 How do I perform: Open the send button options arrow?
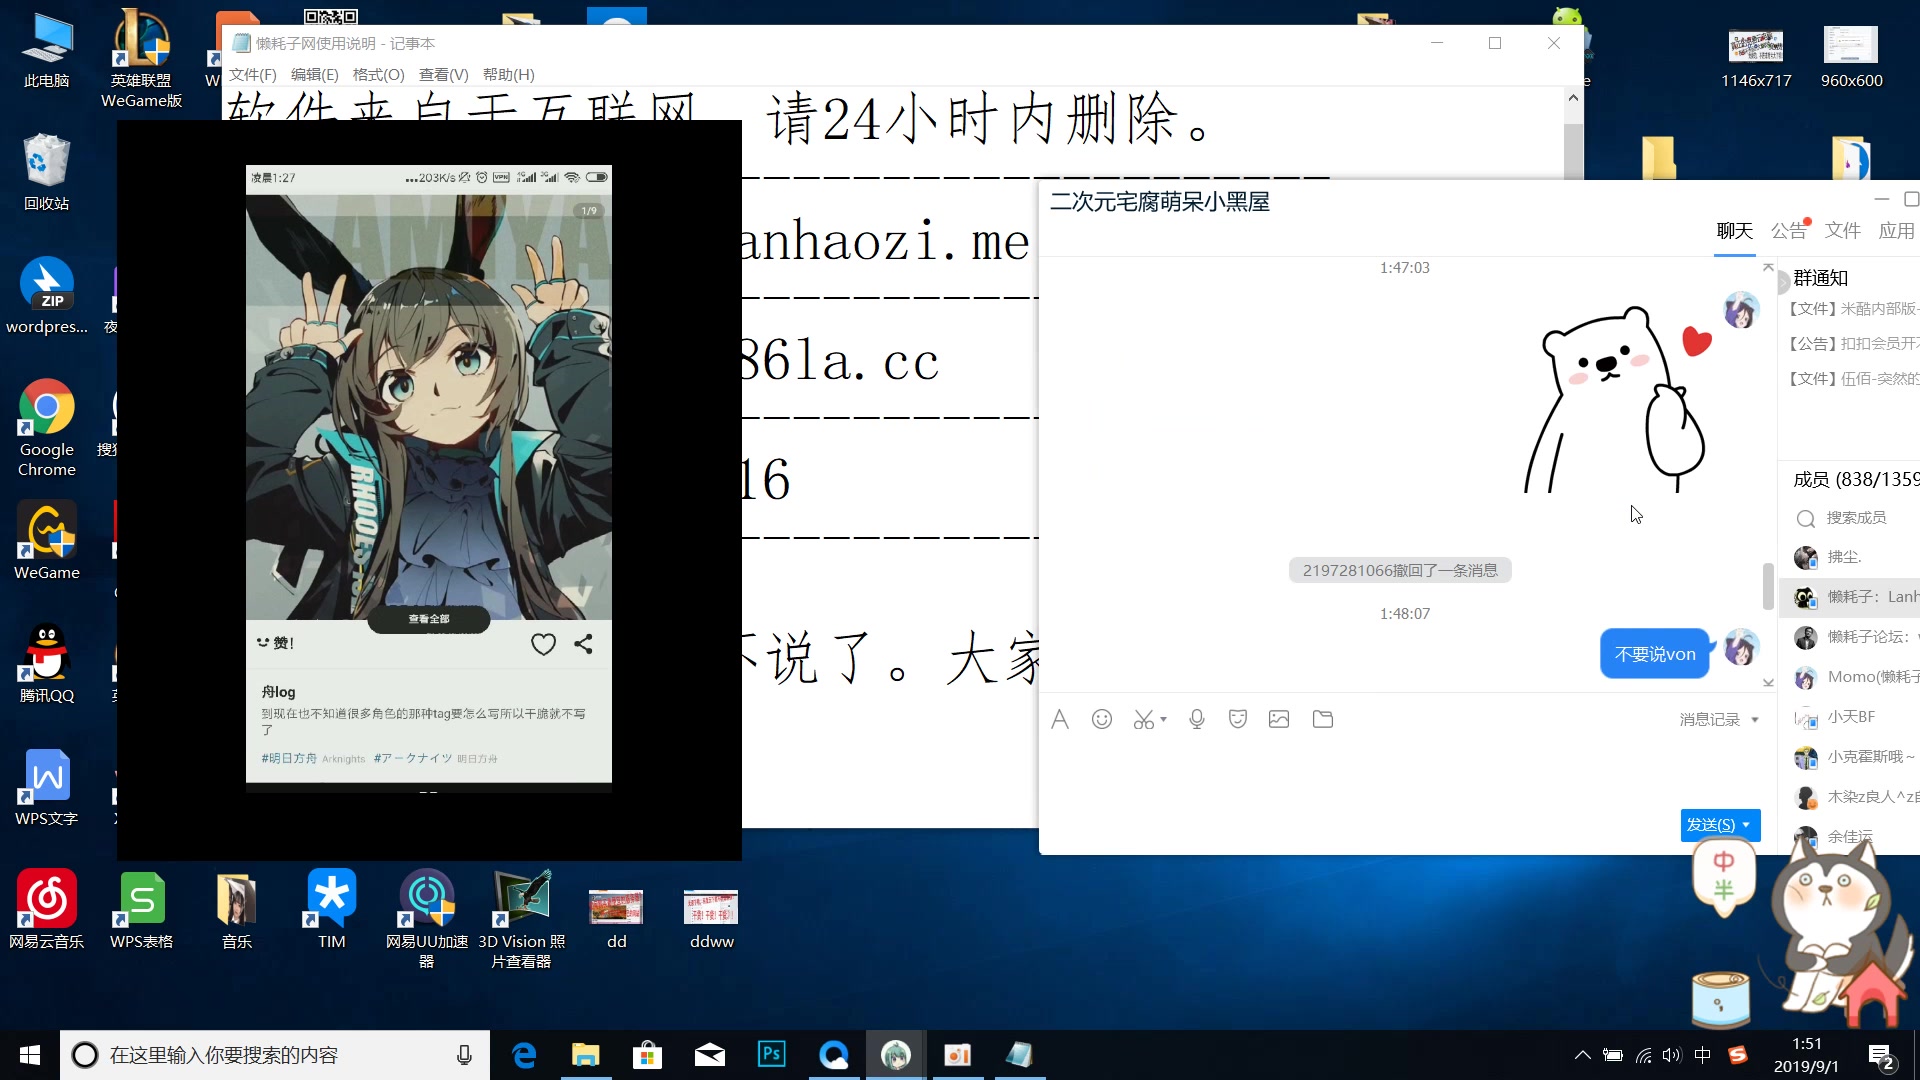pyautogui.click(x=1747, y=825)
